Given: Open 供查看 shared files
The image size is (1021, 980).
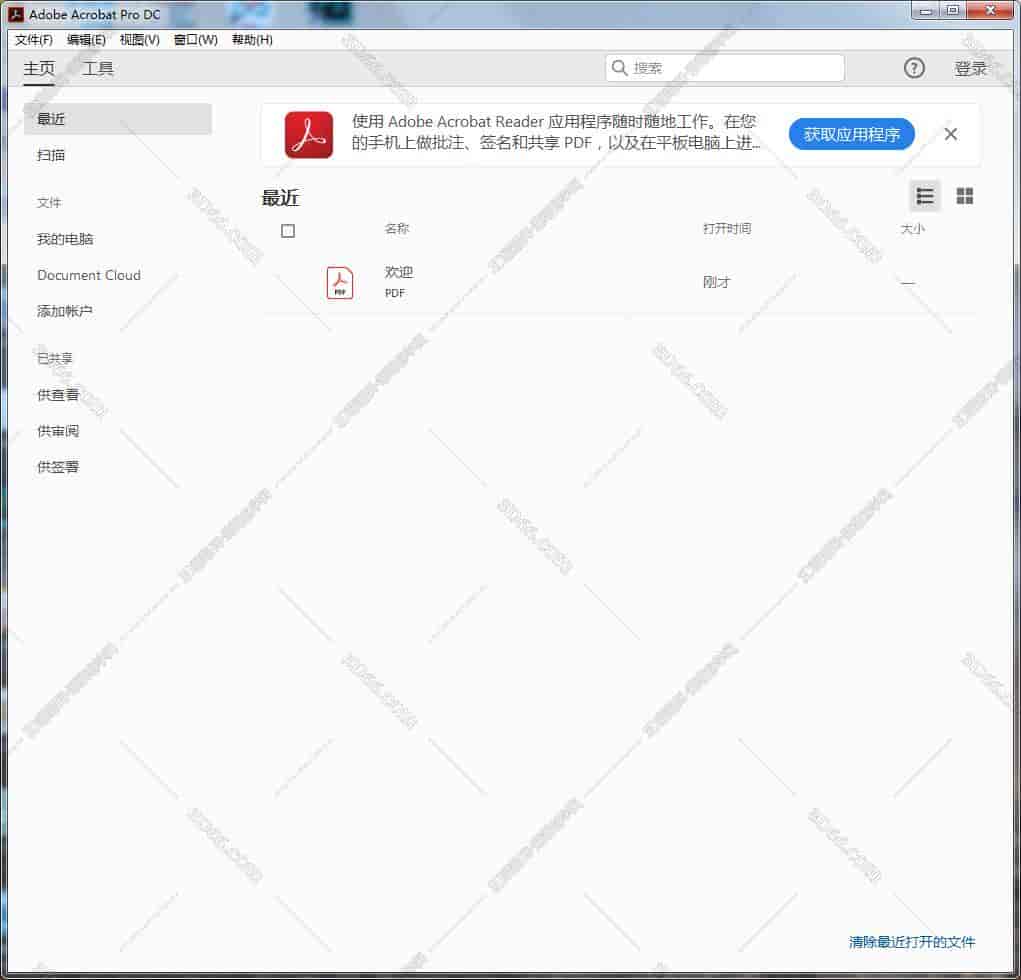Looking at the screenshot, I should click(58, 395).
